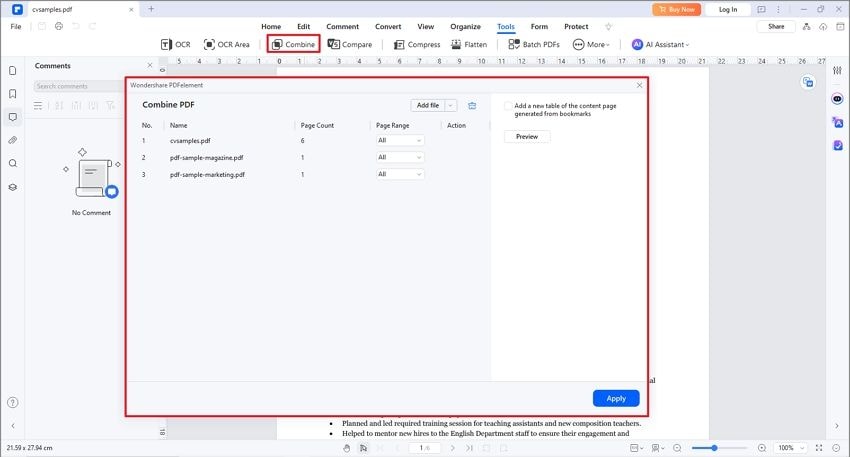Close the Comments panel
Screen dimensions: 850x457
(x=150, y=65)
